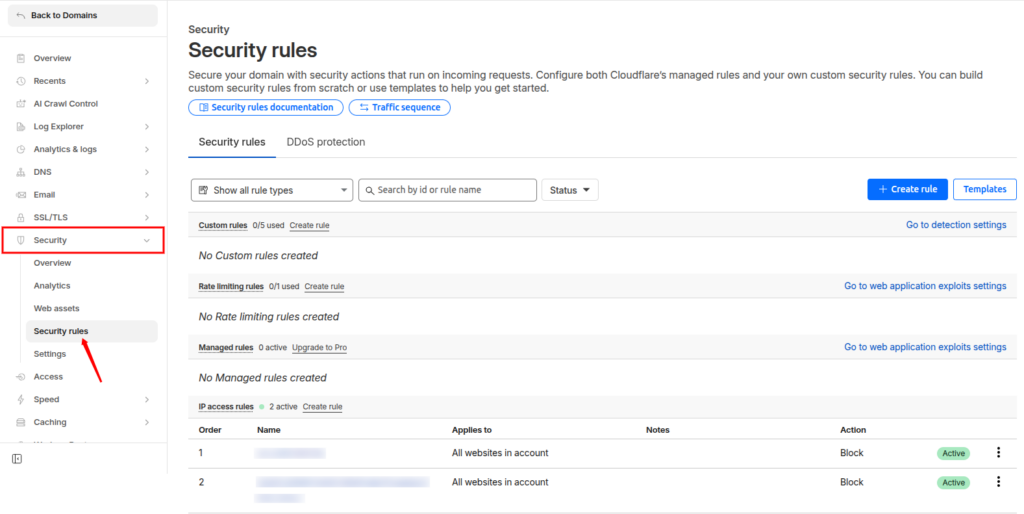Click the Managed rules section label
The height and width of the screenshot is (514, 1024).
pyautogui.click(x=226, y=347)
